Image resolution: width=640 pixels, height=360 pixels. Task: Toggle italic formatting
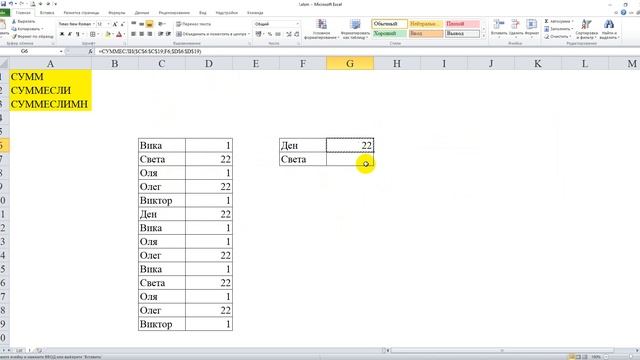[x=70, y=34]
